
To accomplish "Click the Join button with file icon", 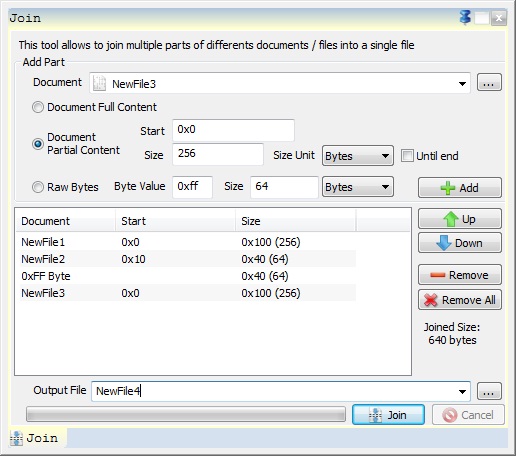I will 388,415.
